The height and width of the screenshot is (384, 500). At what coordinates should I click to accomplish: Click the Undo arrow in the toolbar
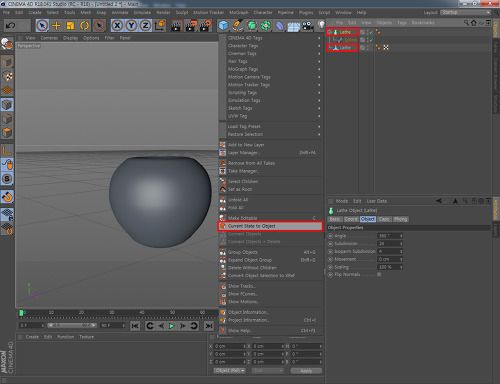coord(10,25)
